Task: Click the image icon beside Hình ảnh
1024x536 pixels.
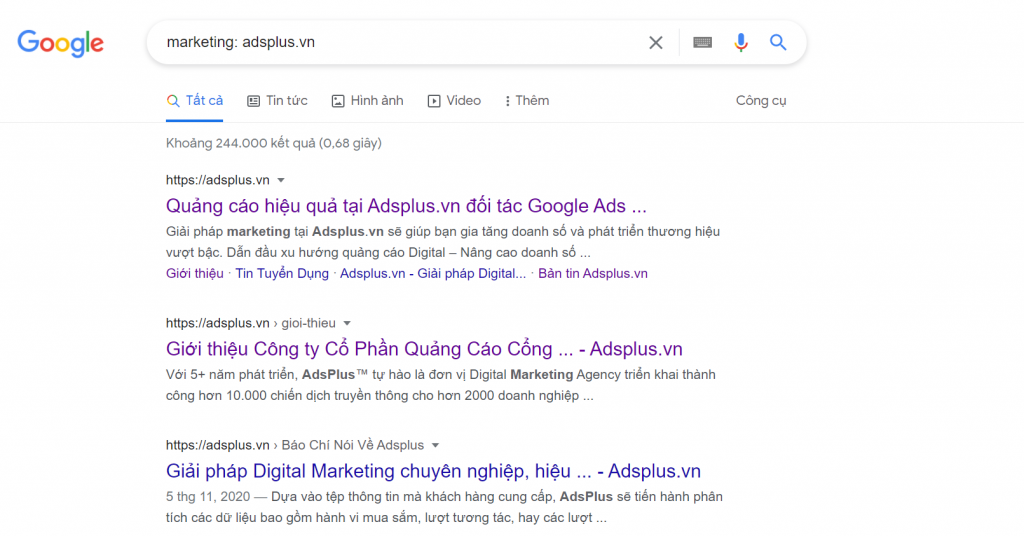Action: (x=338, y=101)
